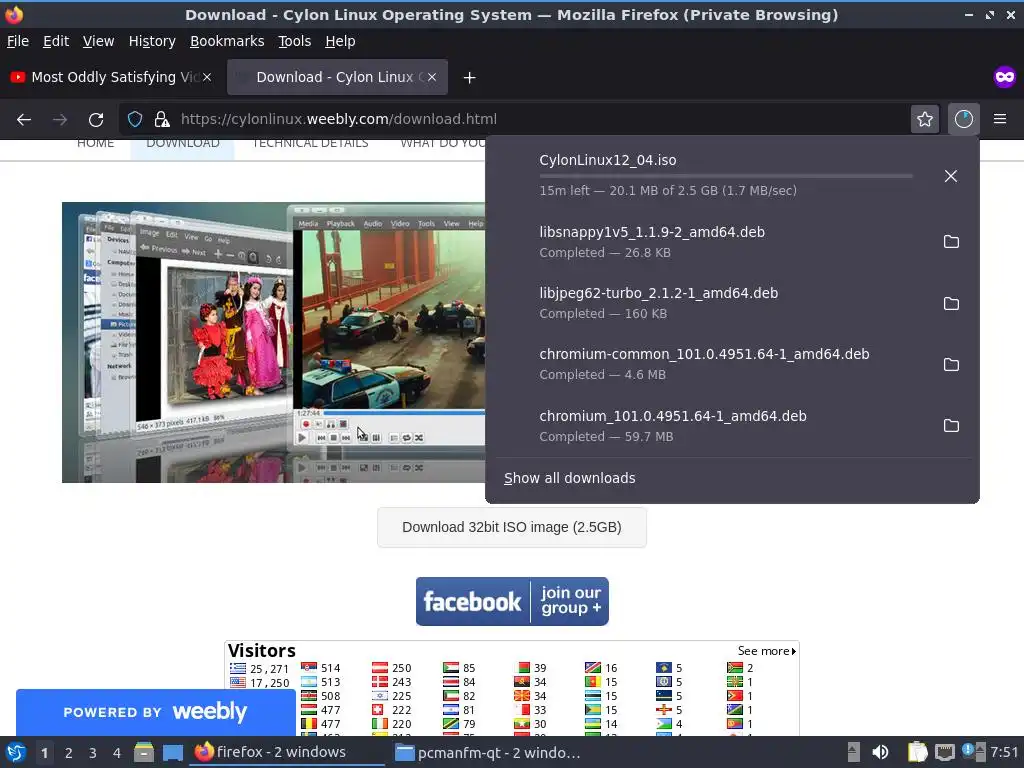Go to the HOME page link

95,143
